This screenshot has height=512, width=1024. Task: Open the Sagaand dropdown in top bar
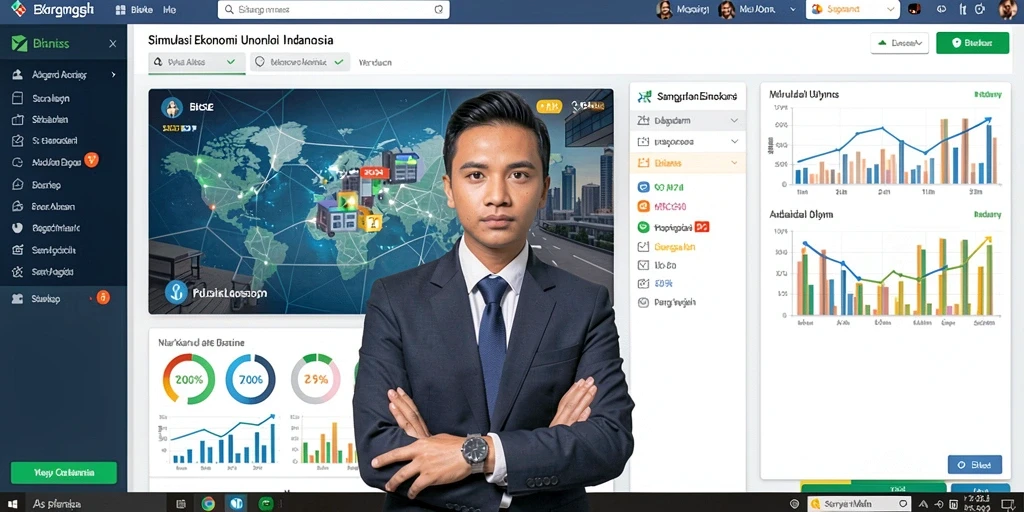pyautogui.click(x=853, y=9)
